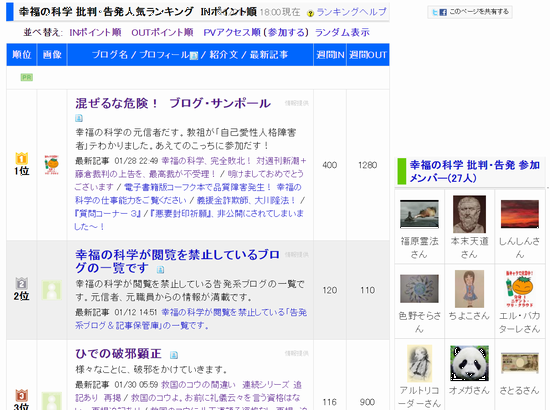Open member オメガさん panda avatar
Screen dimensions: 550x410
469,363
